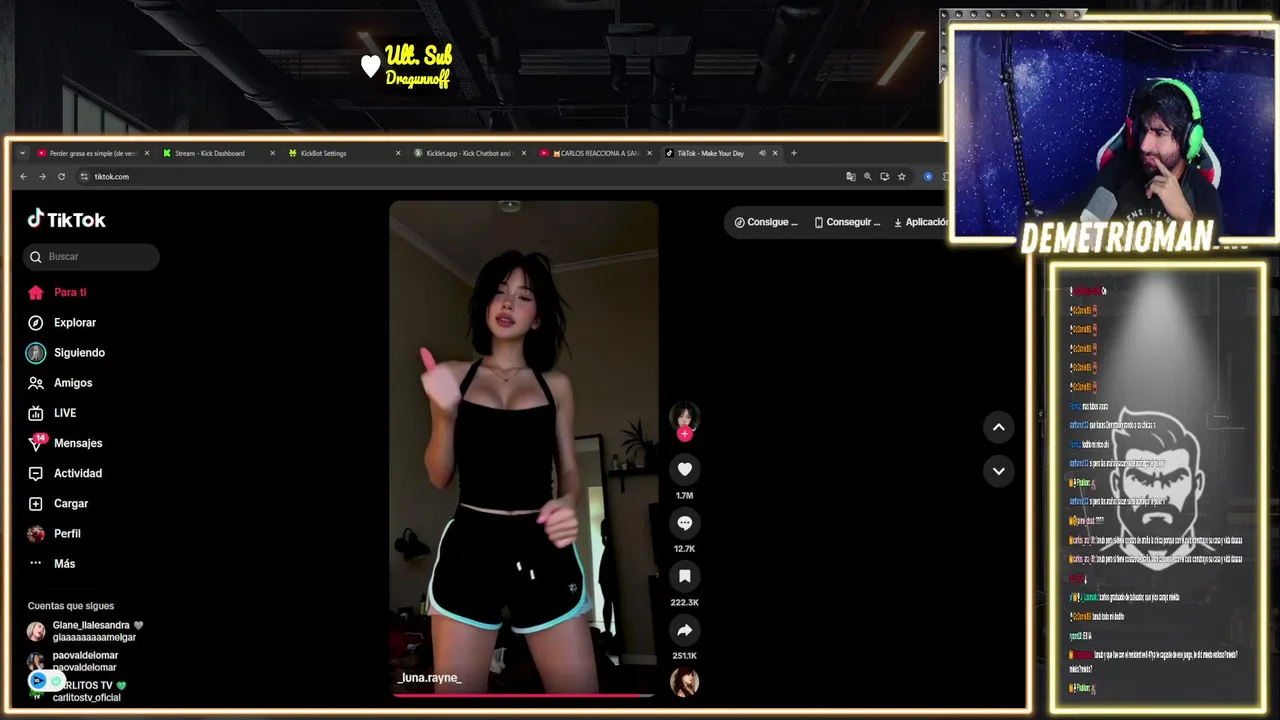
Task: Click the 12.7K comments count
Action: [x=684, y=548]
